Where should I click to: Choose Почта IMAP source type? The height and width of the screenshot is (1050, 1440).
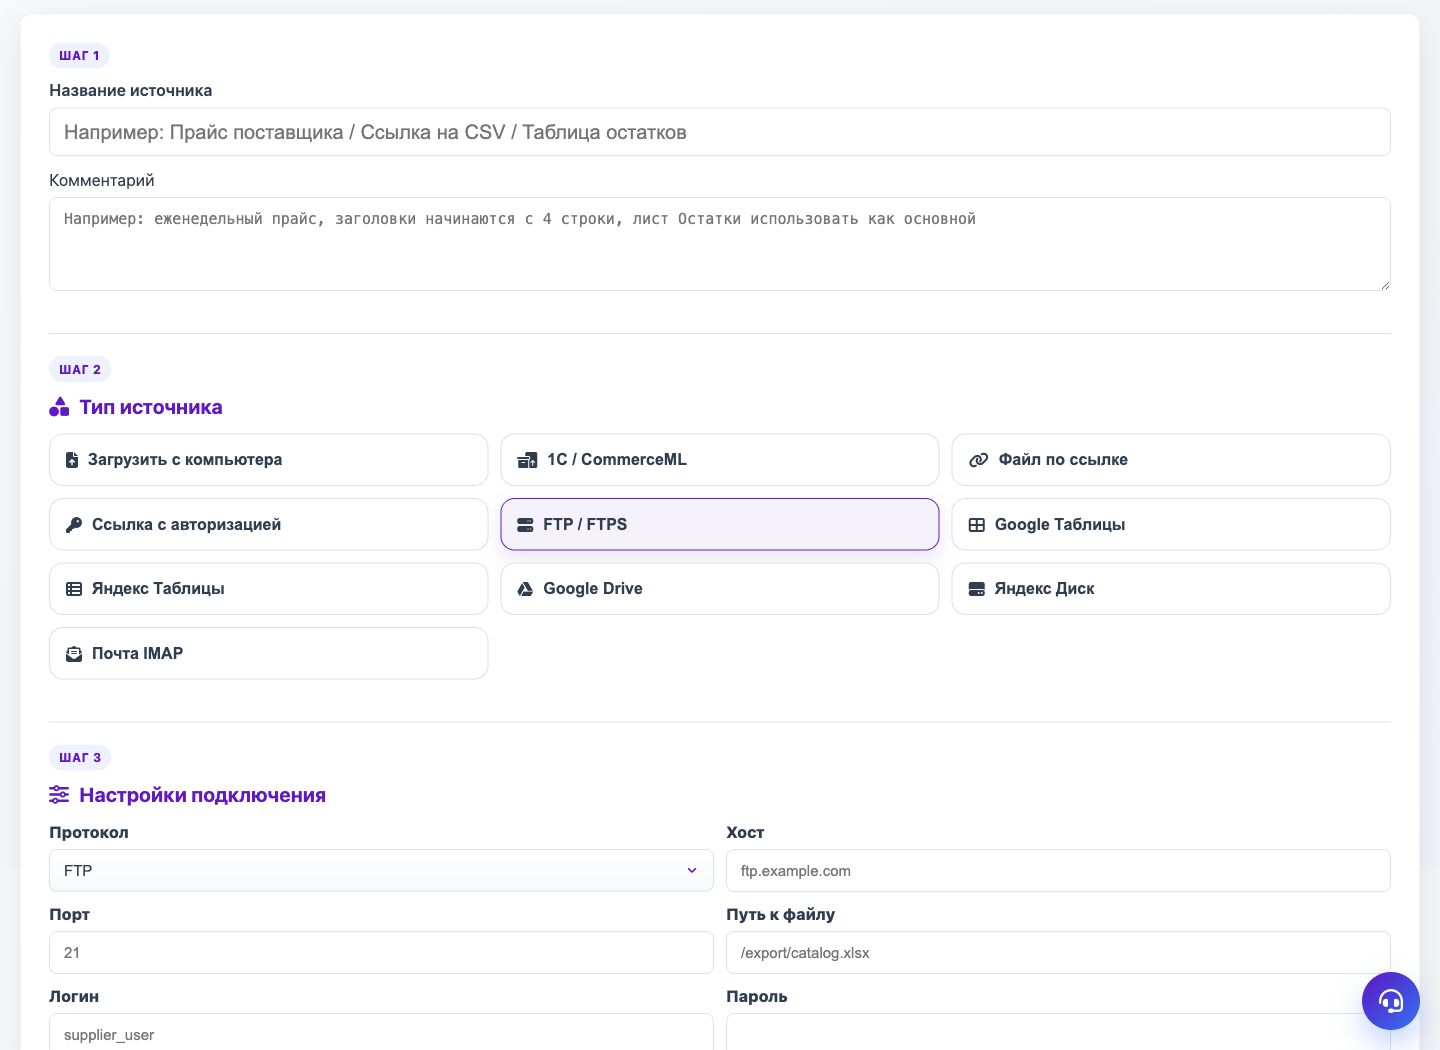coord(268,654)
